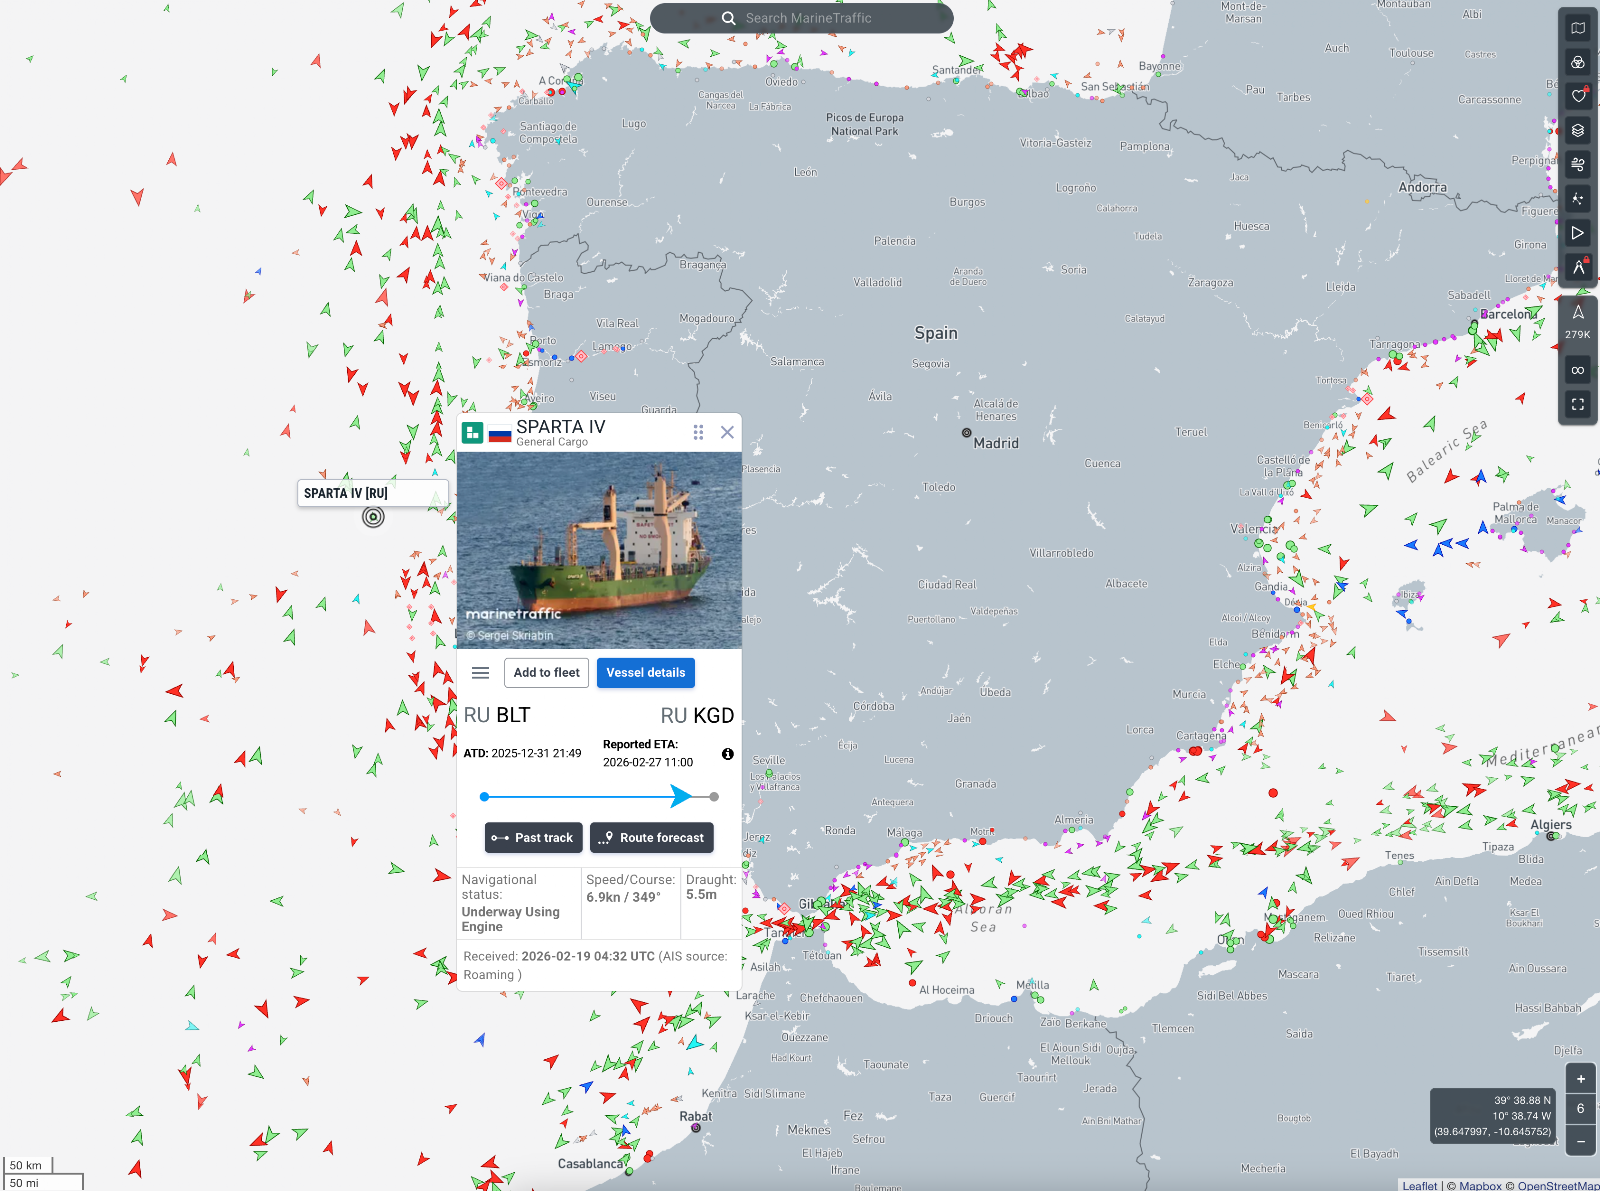Show the Route forecast

[x=652, y=838]
